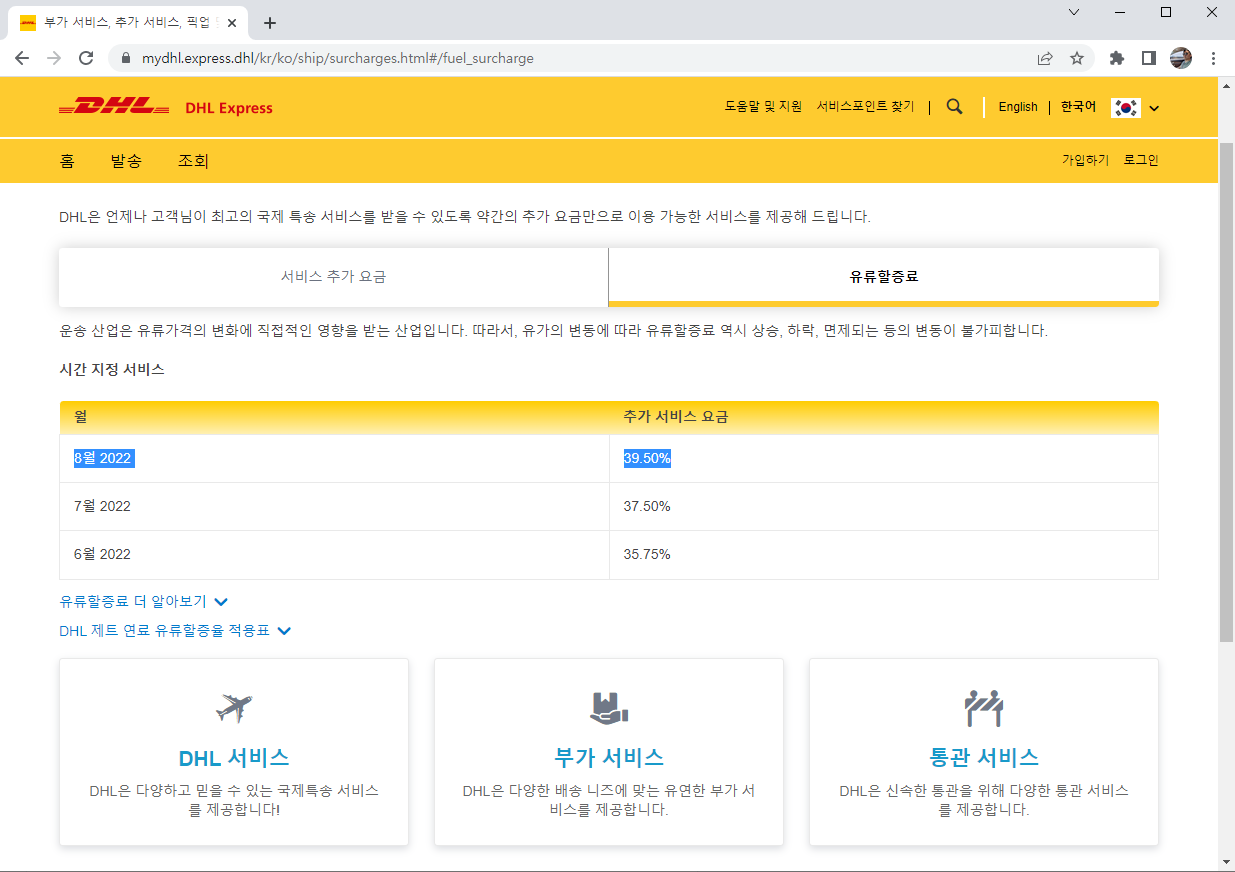Switch language to English
1235x872 pixels.
[1018, 107]
